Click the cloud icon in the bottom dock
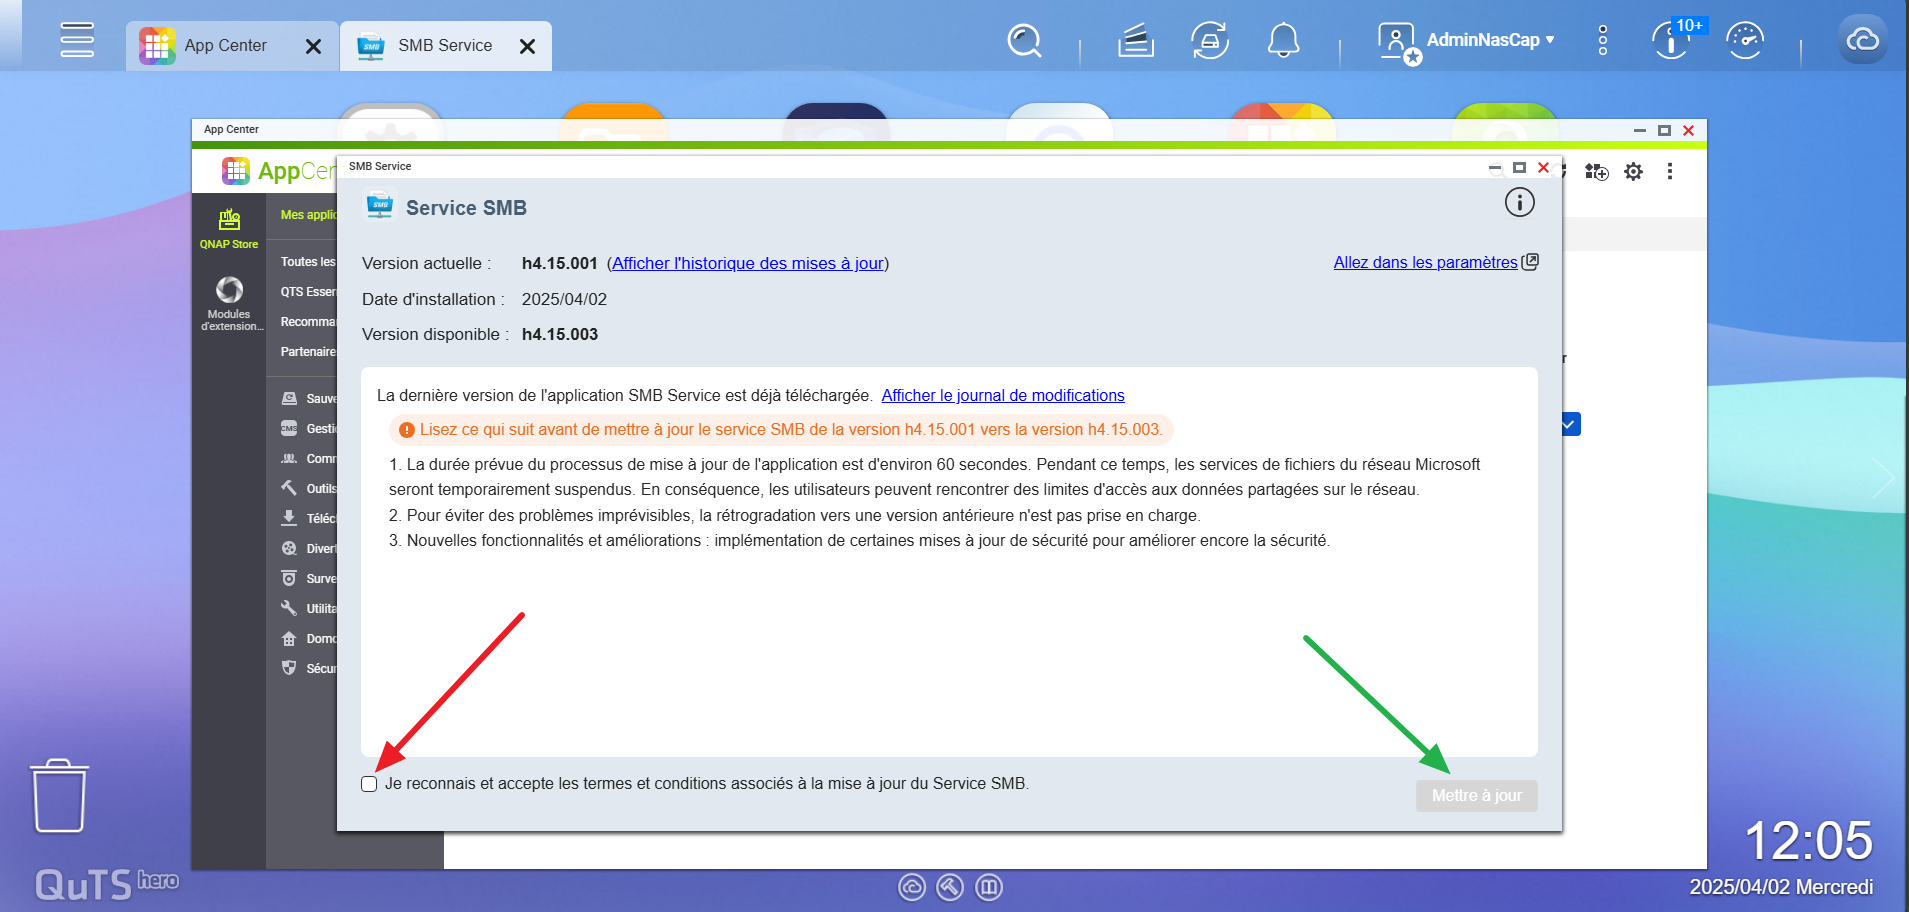Image resolution: width=1909 pixels, height=912 pixels. coord(912,887)
